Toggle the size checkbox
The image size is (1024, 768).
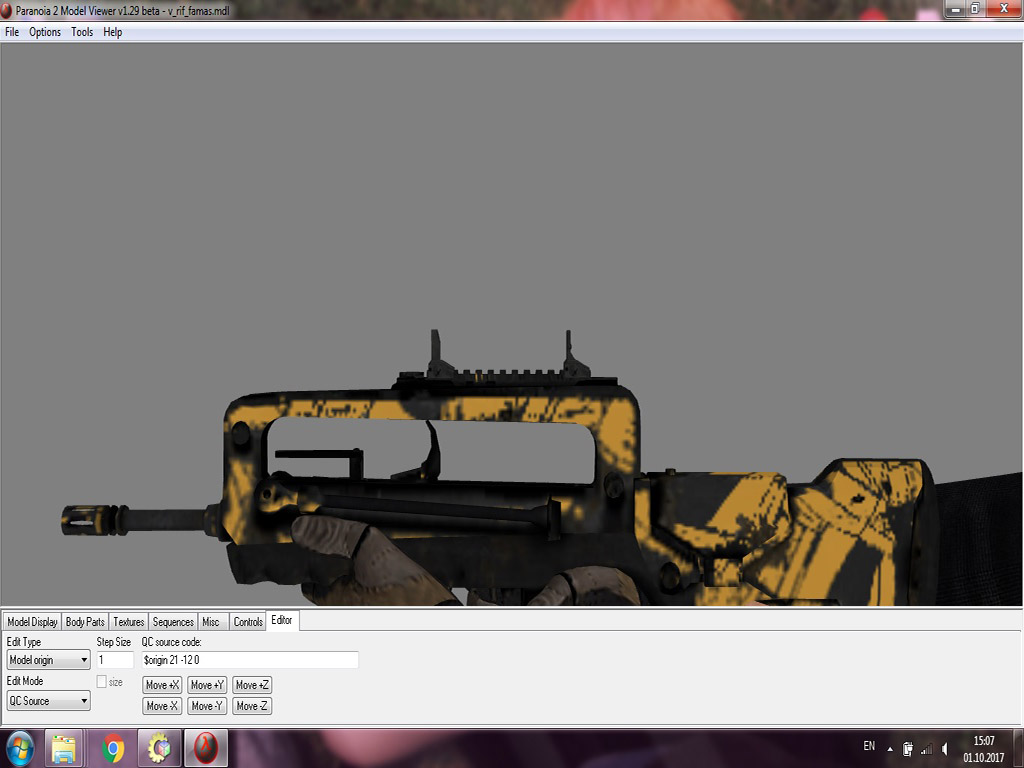tap(101, 682)
